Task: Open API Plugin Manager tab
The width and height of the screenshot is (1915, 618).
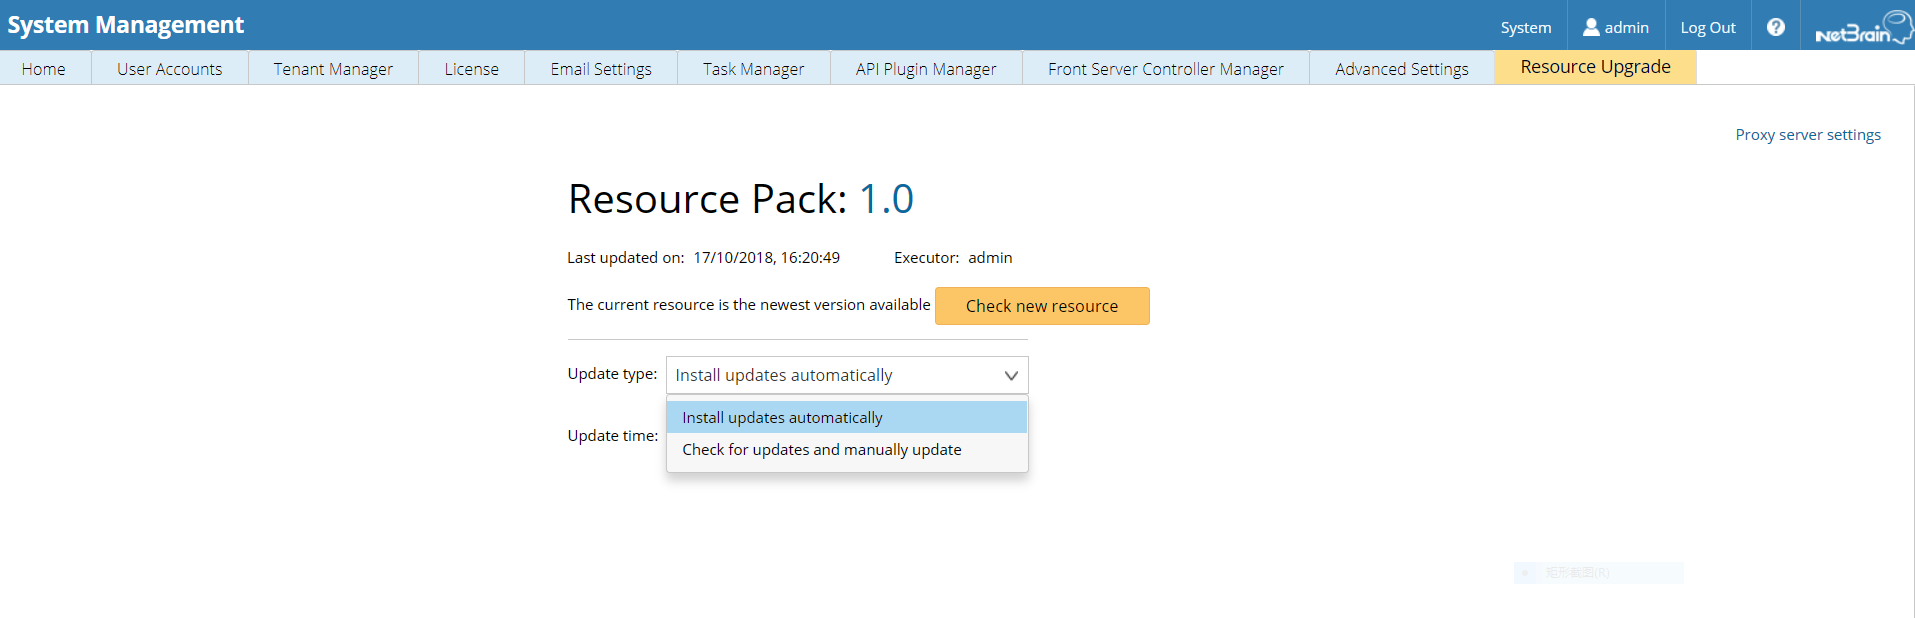Action: pos(925,69)
